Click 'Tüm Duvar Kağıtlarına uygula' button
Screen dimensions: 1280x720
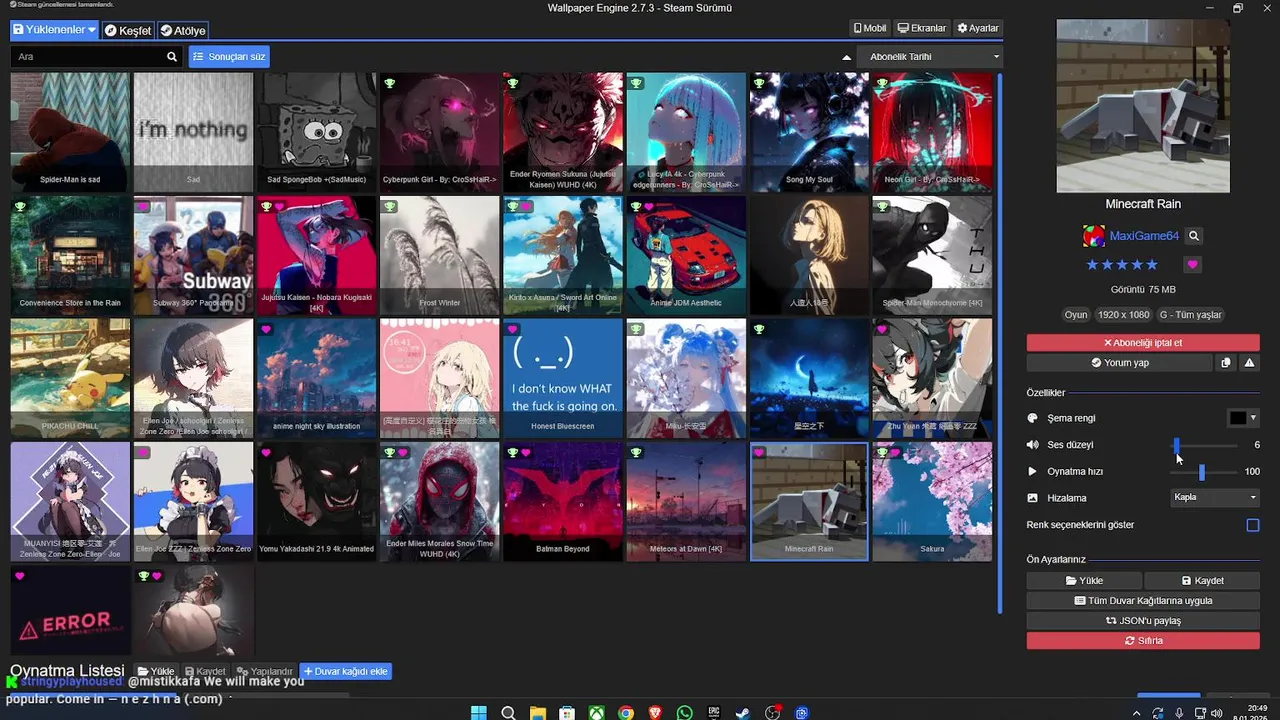coord(1143,601)
